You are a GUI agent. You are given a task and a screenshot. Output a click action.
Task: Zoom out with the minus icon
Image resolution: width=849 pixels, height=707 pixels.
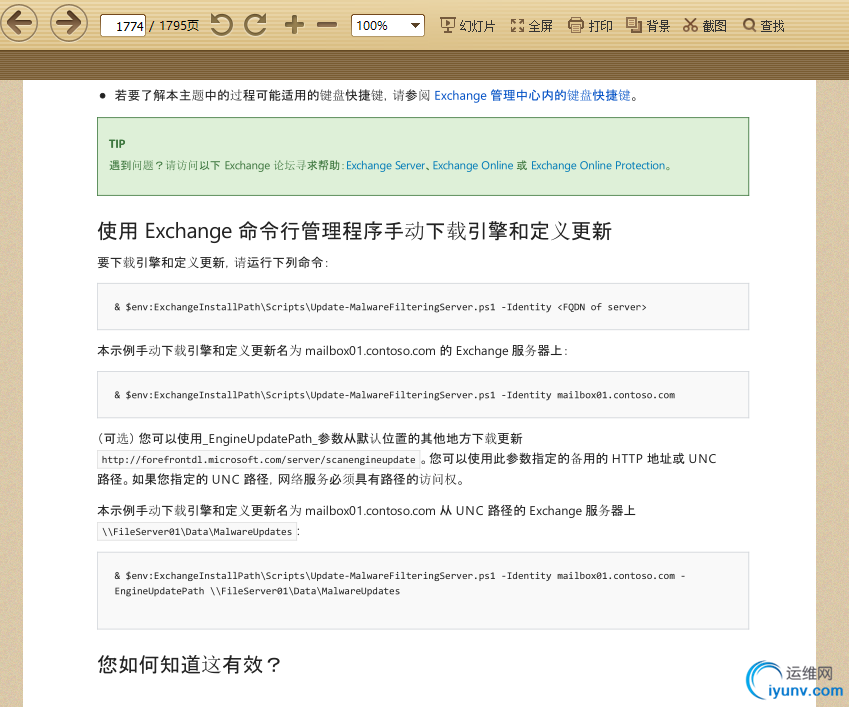click(x=327, y=25)
